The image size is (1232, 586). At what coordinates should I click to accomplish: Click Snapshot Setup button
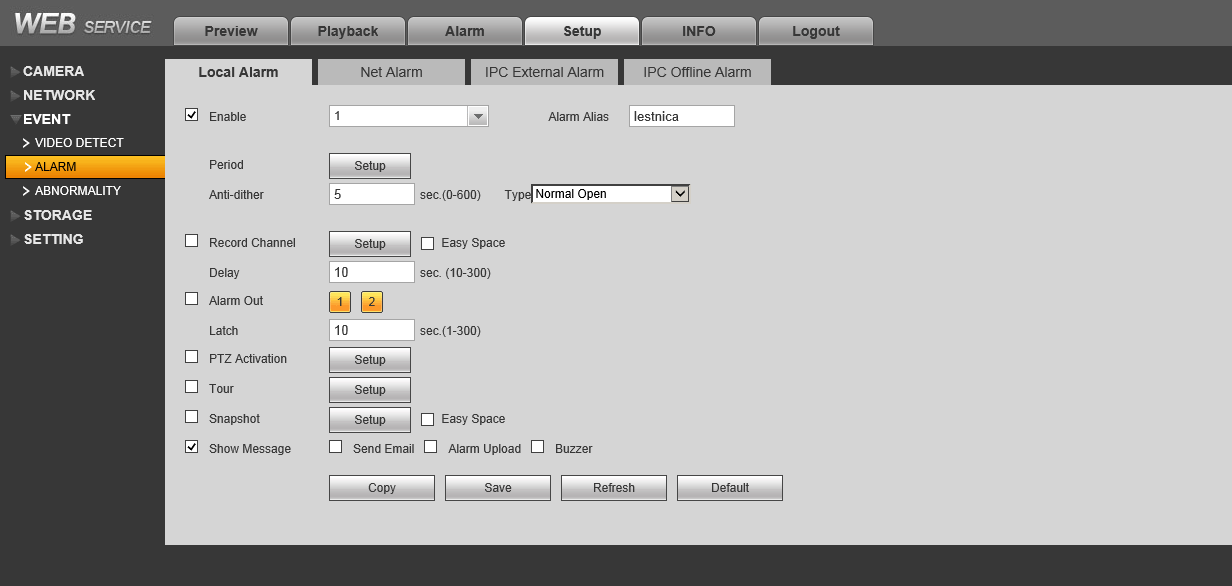pyautogui.click(x=370, y=420)
